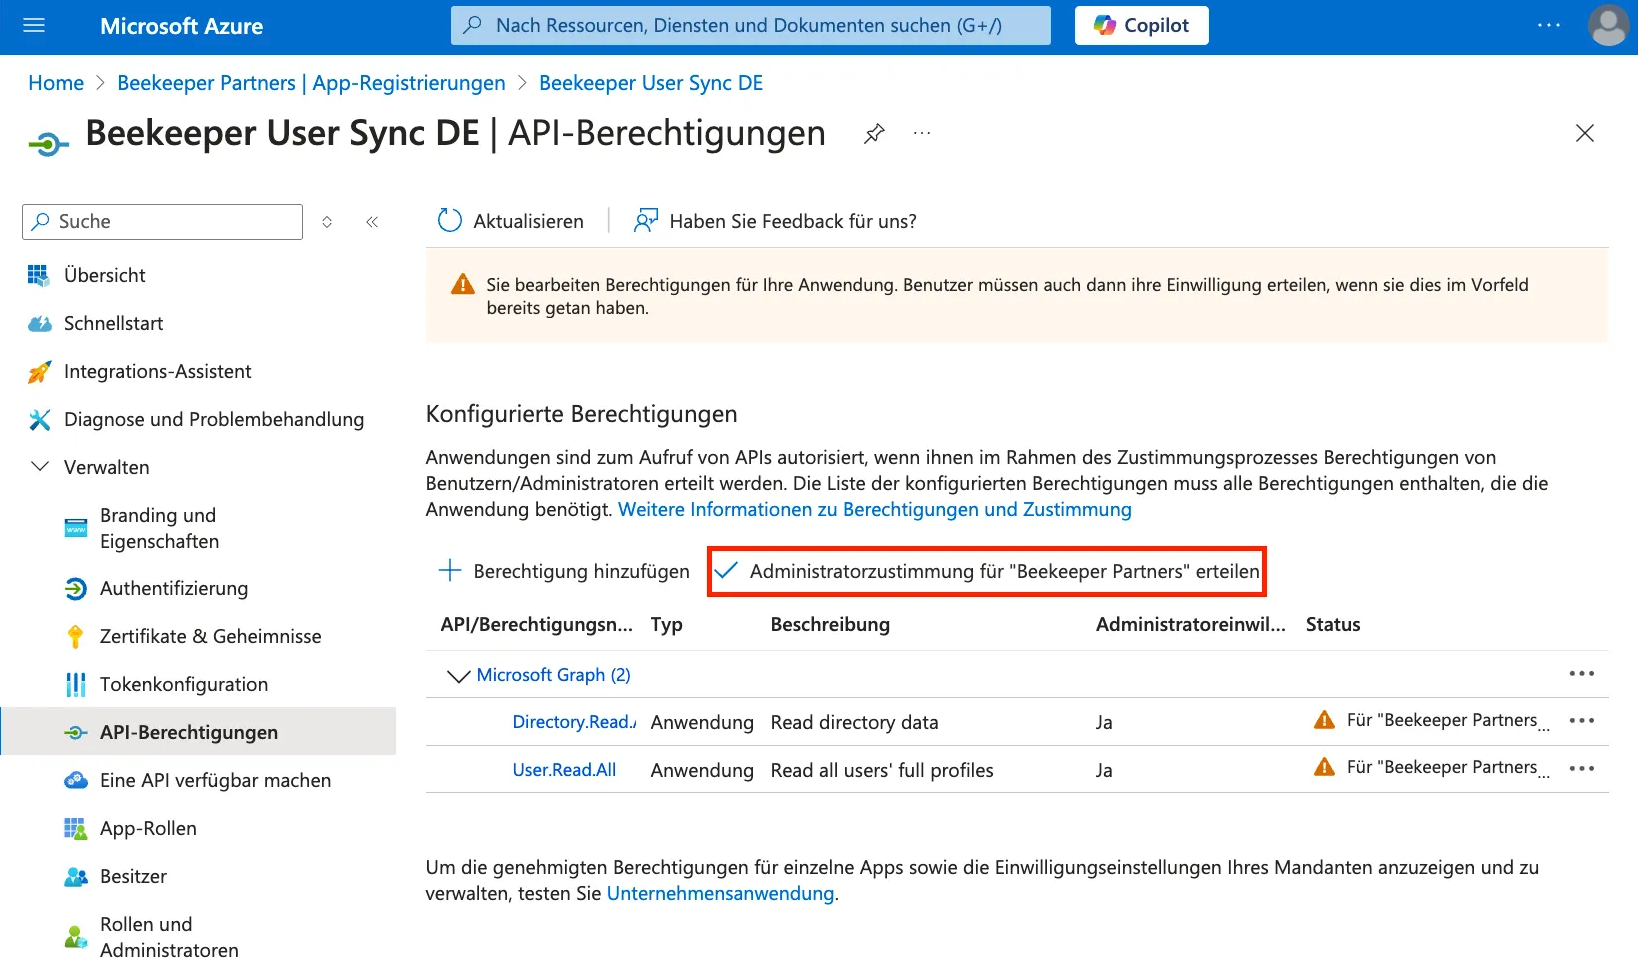This screenshot has height=963, width=1638.
Task: Click the Integrations-Assistent rocket icon
Action: (39, 372)
